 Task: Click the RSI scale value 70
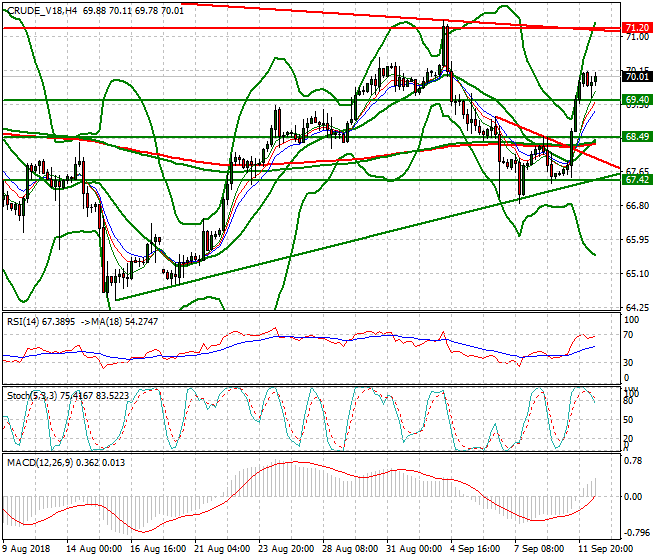pos(628,336)
